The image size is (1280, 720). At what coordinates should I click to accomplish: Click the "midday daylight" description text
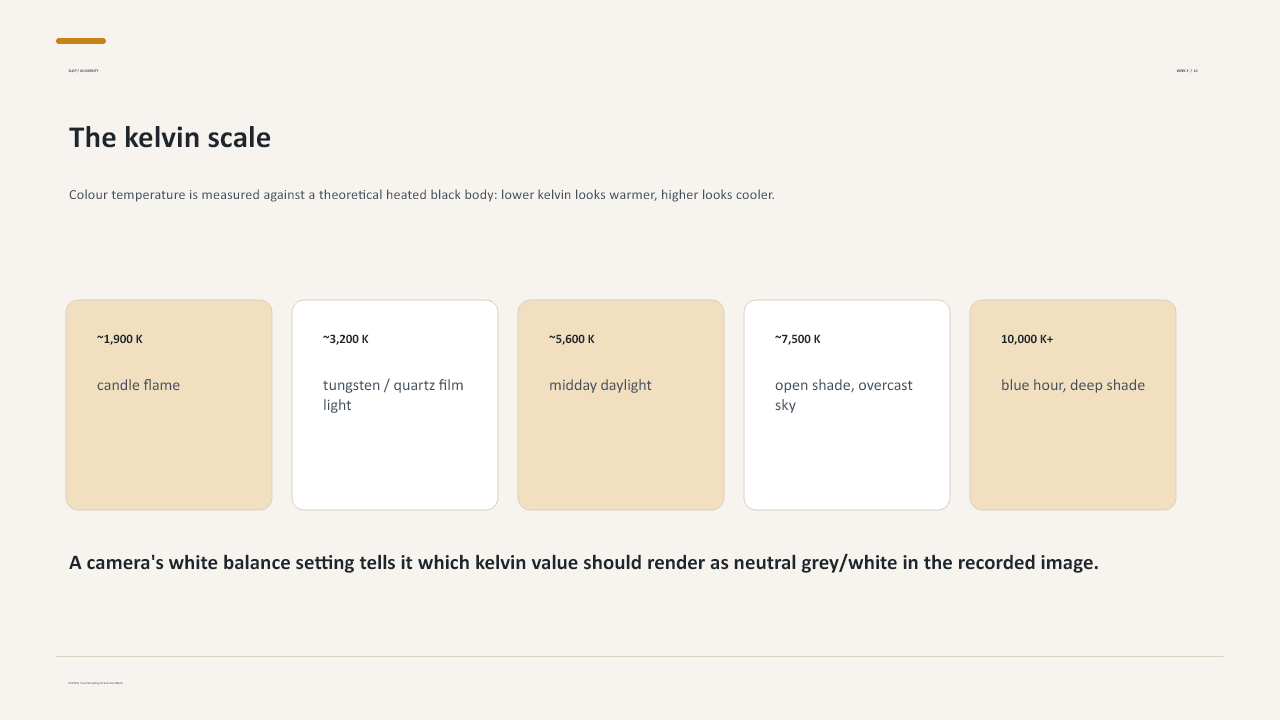(x=600, y=385)
